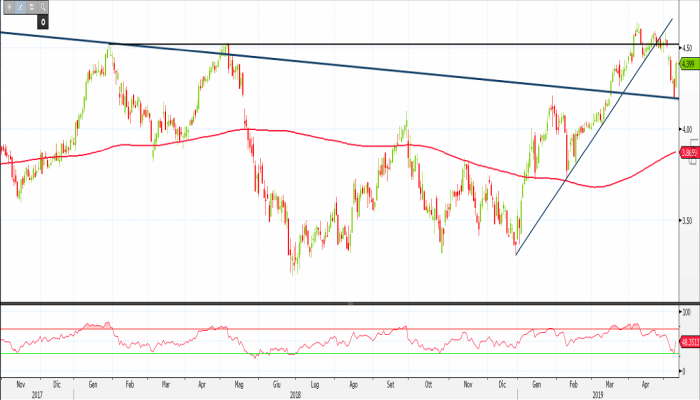Screen dimensions: 700x400
Task: Click the black '0' box under toolbar
Action: [x=41, y=20]
